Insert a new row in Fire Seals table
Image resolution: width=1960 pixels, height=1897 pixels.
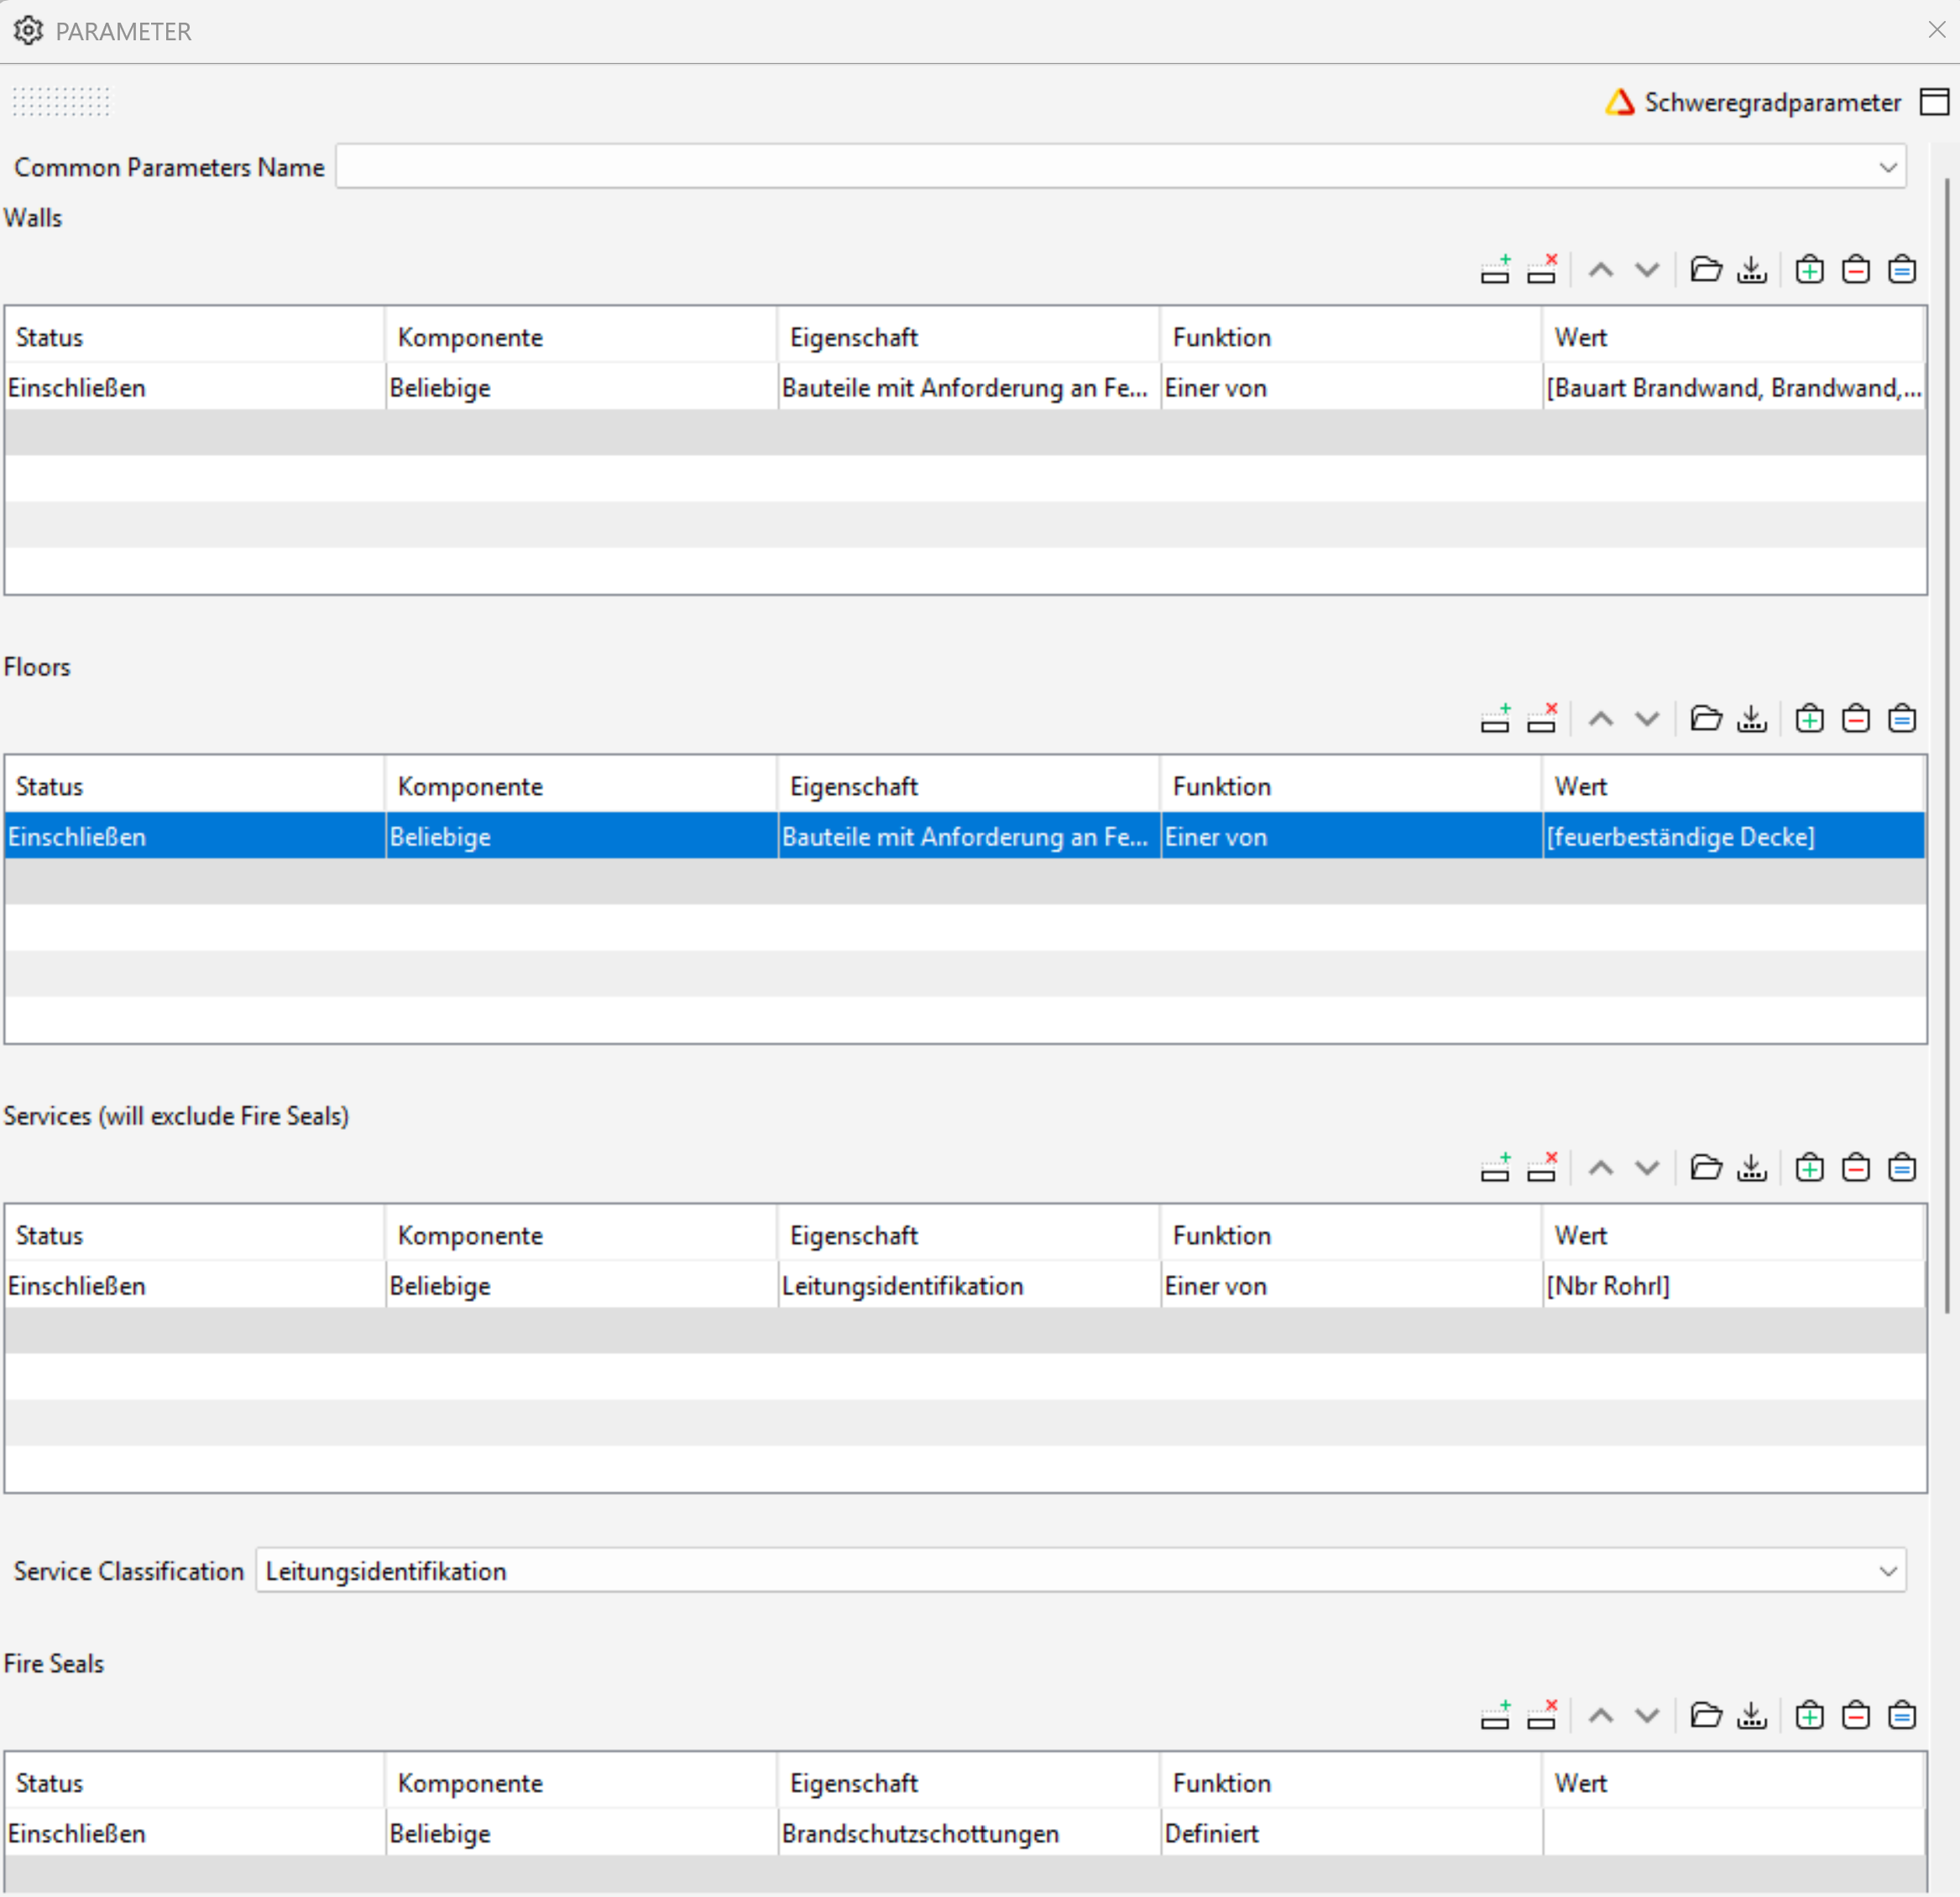click(x=1495, y=1716)
